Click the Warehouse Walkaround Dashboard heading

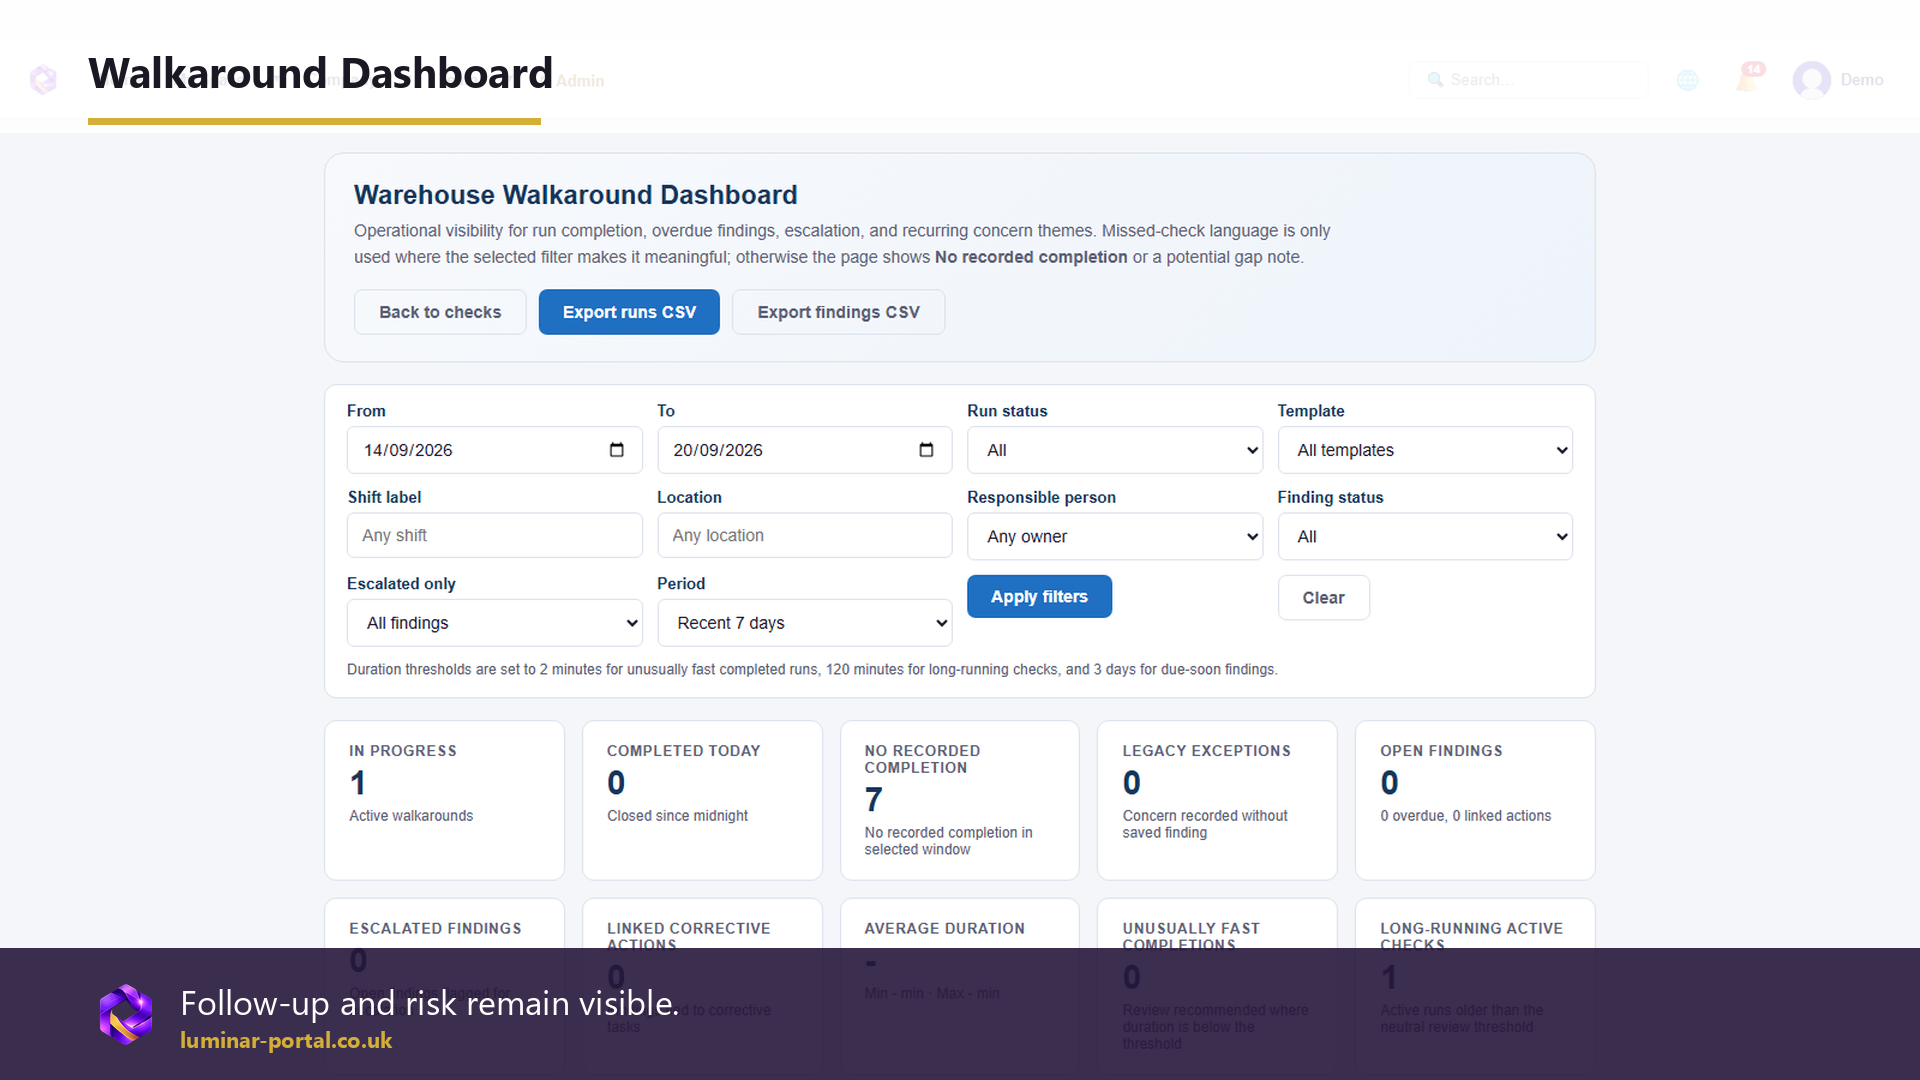coord(576,195)
